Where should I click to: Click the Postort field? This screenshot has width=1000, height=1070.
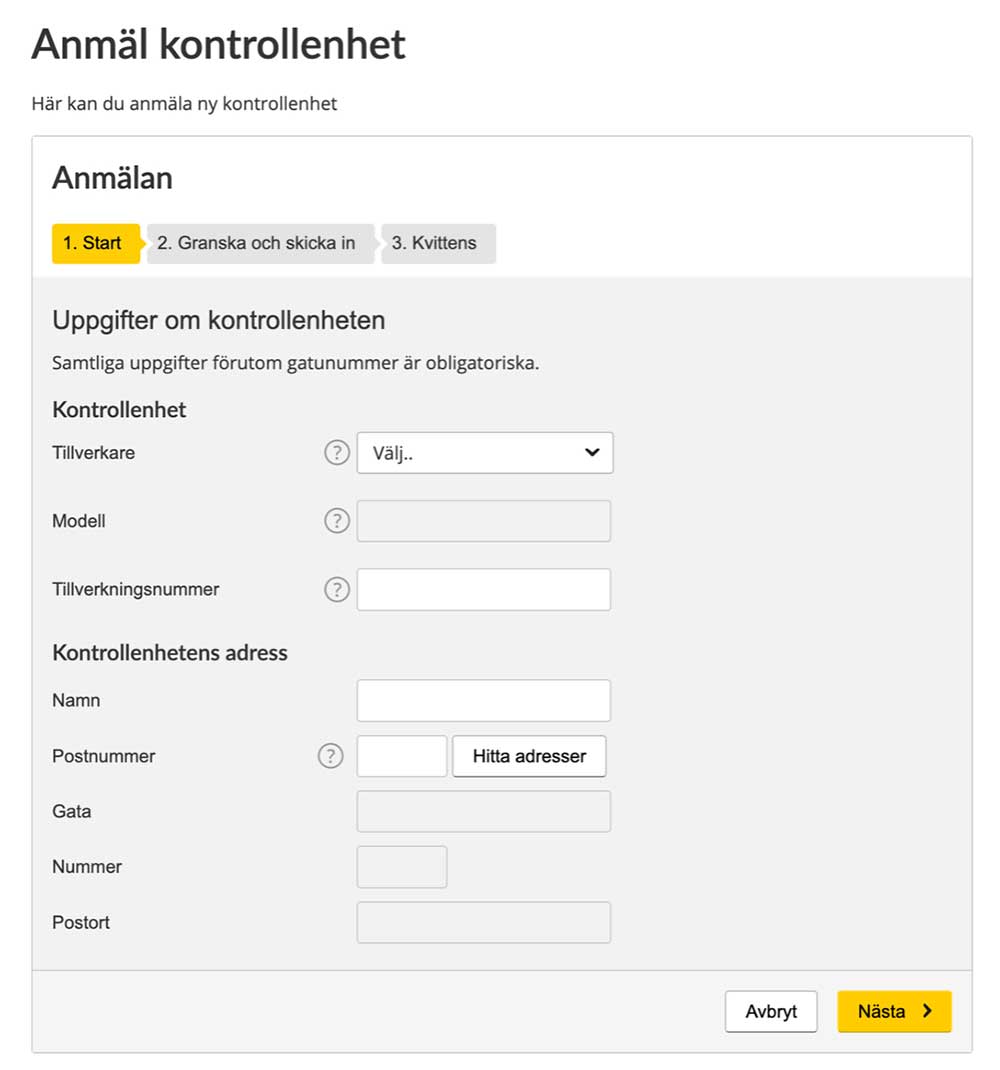coord(484,922)
